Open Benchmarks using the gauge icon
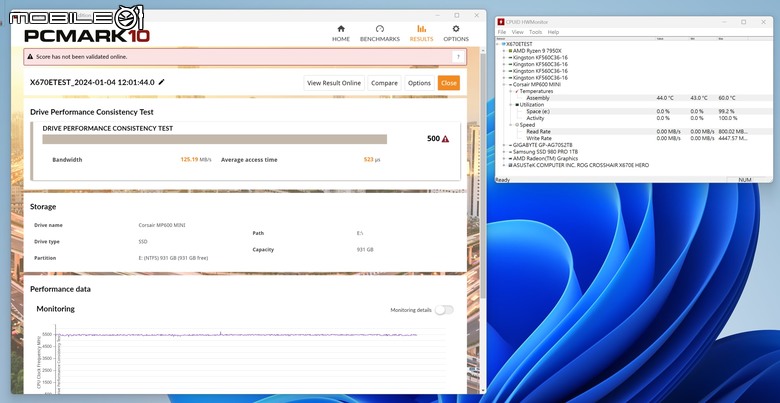Viewport: 780px width, 403px height. point(380,29)
